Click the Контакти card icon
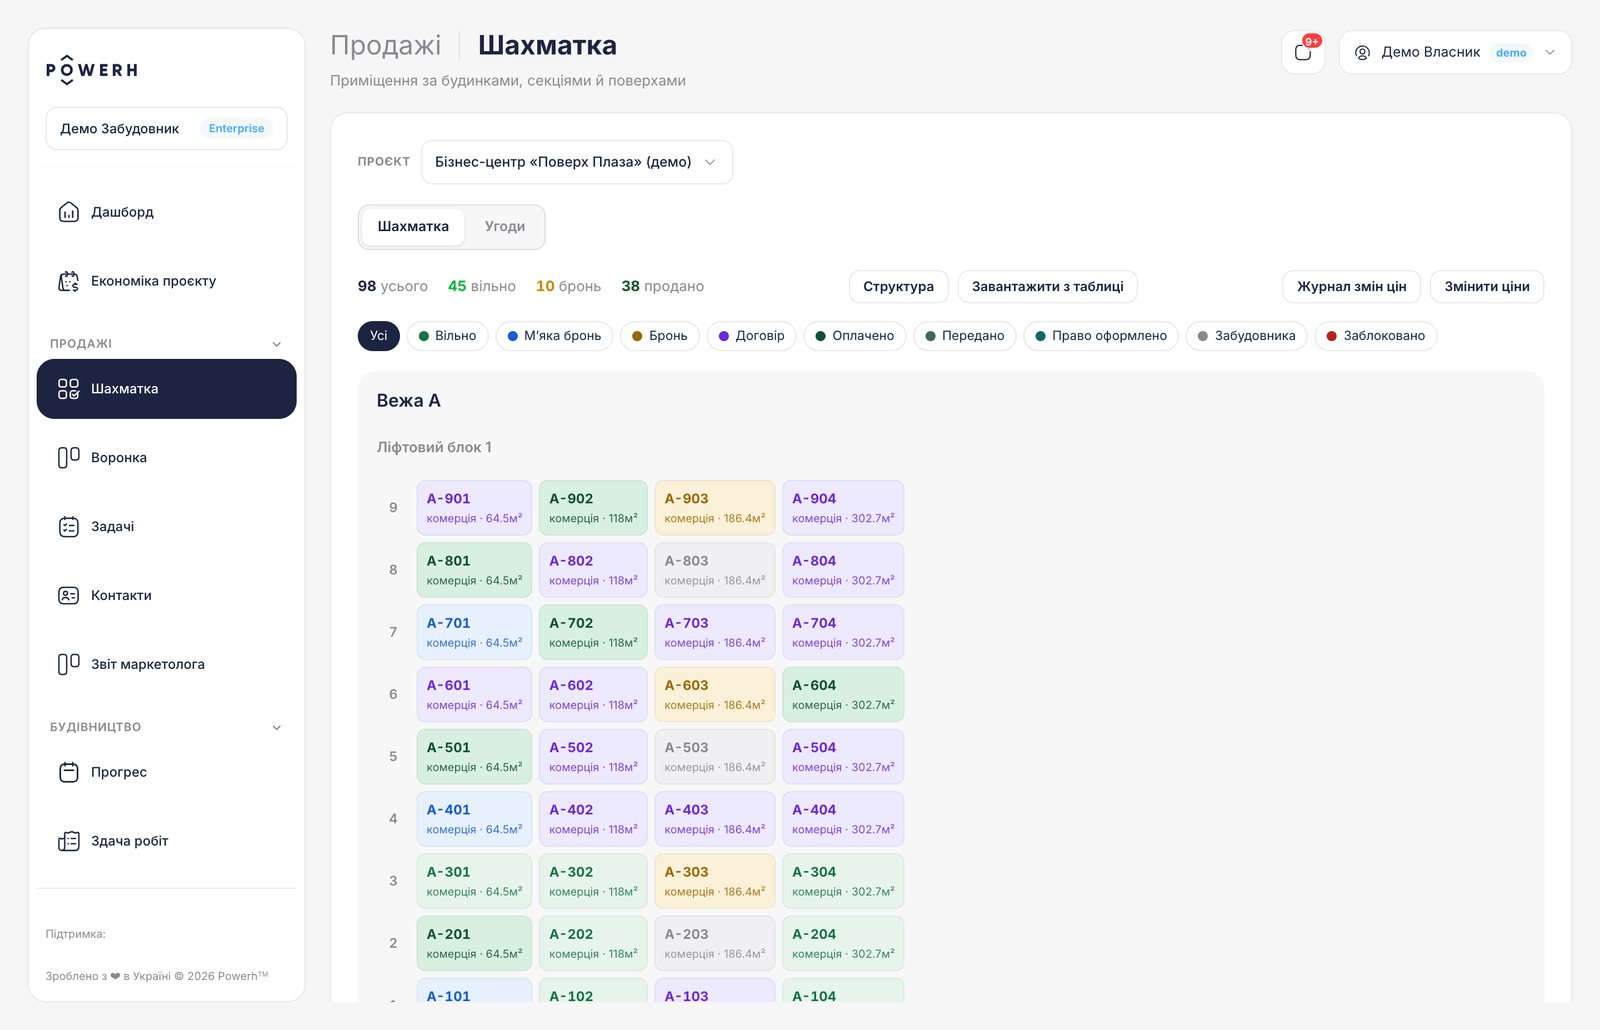 coord(69,595)
